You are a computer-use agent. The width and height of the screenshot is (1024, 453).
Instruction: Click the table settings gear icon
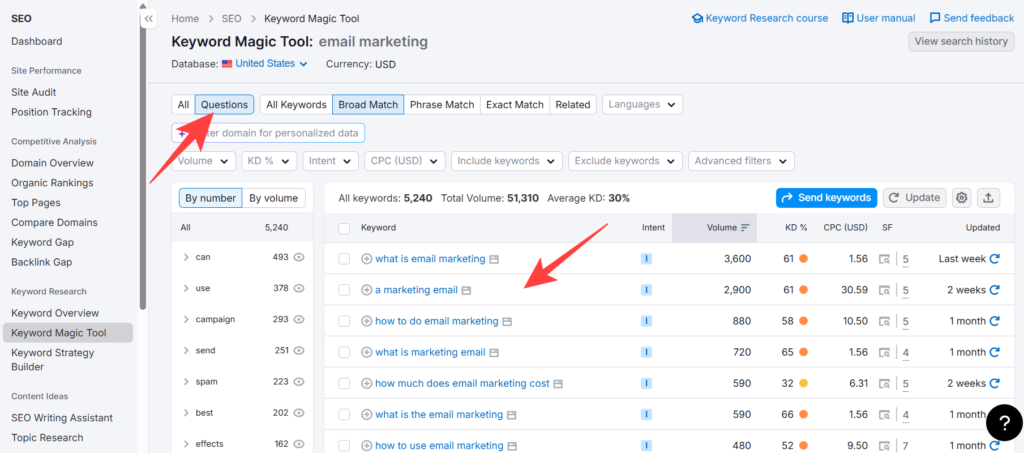pos(961,198)
